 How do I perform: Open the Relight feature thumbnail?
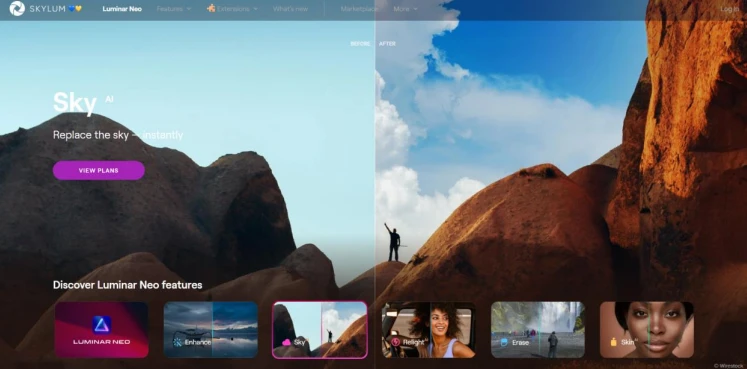pyautogui.click(x=429, y=329)
